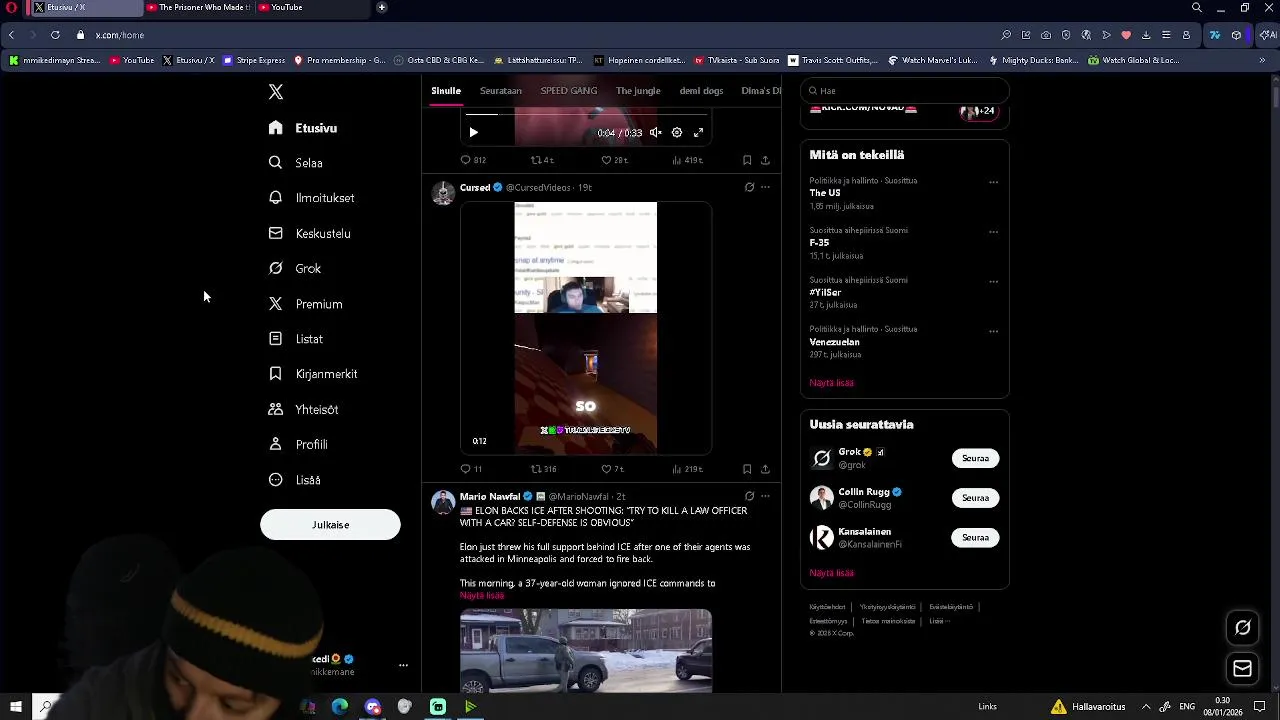Open the Cursed video thumbnail
This screenshot has height=720, width=1280.
tap(586, 328)
